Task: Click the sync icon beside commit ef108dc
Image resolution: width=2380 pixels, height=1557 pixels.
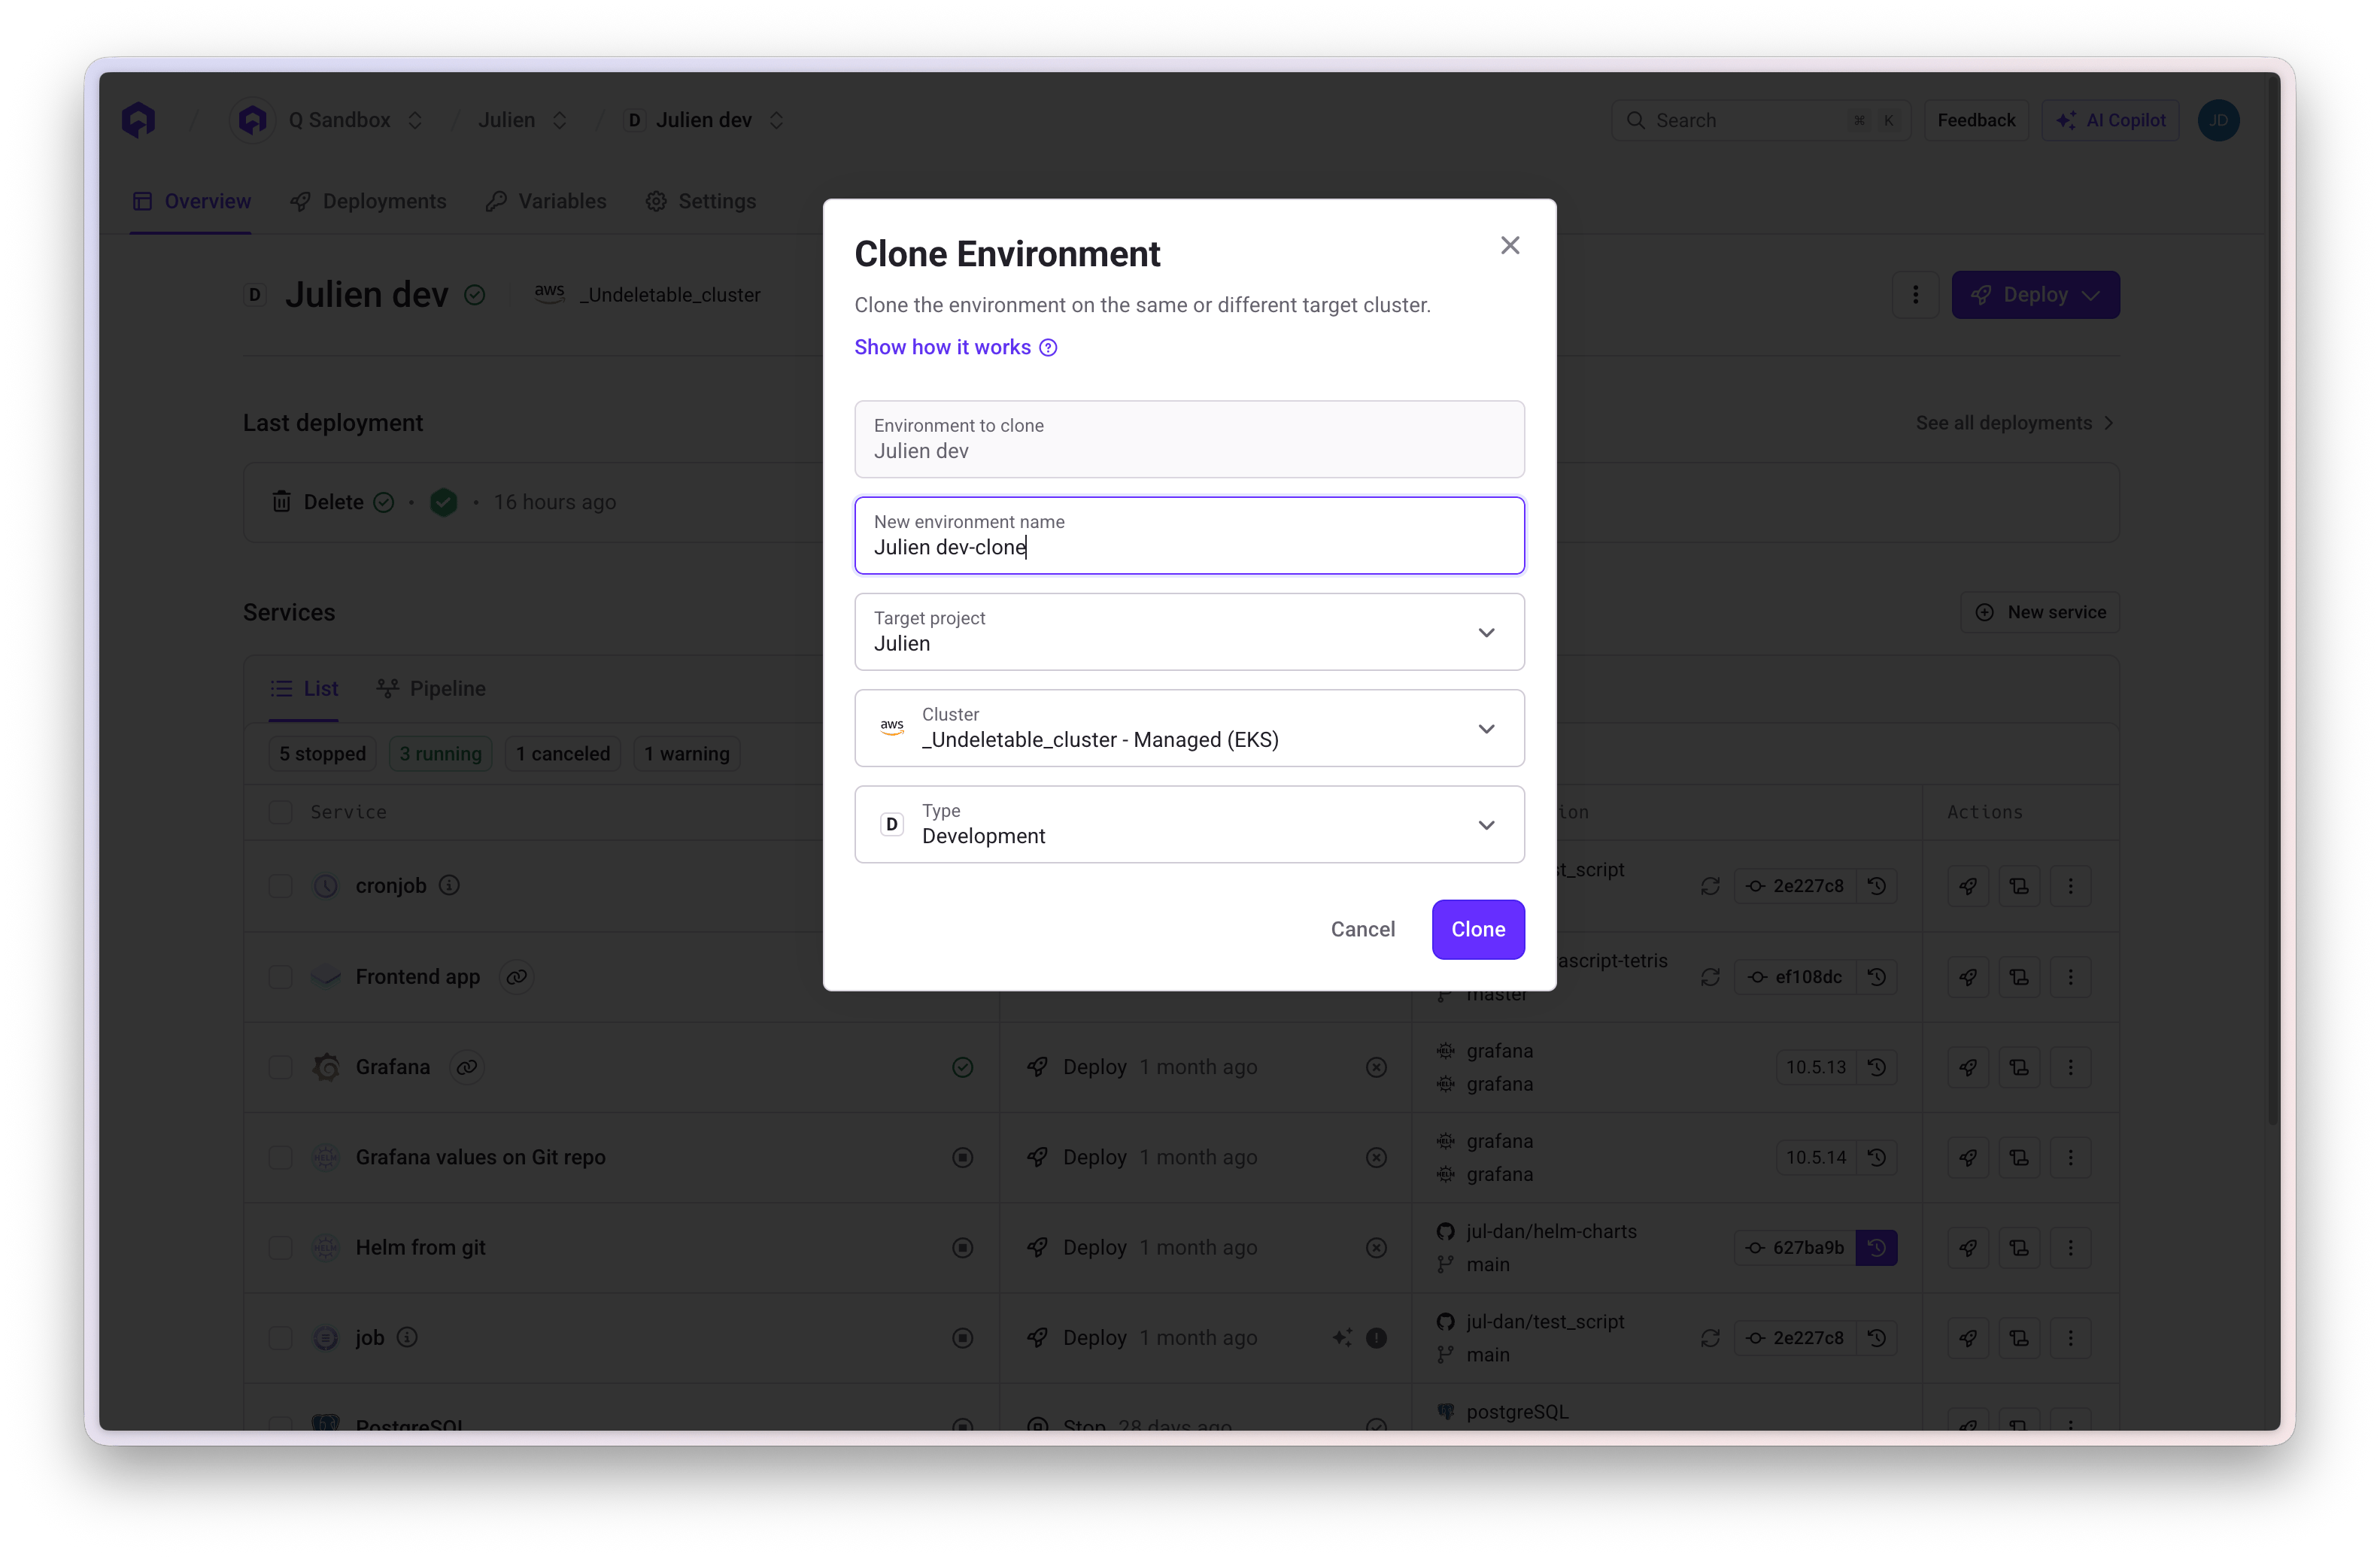Action: tap(1710, 977)
